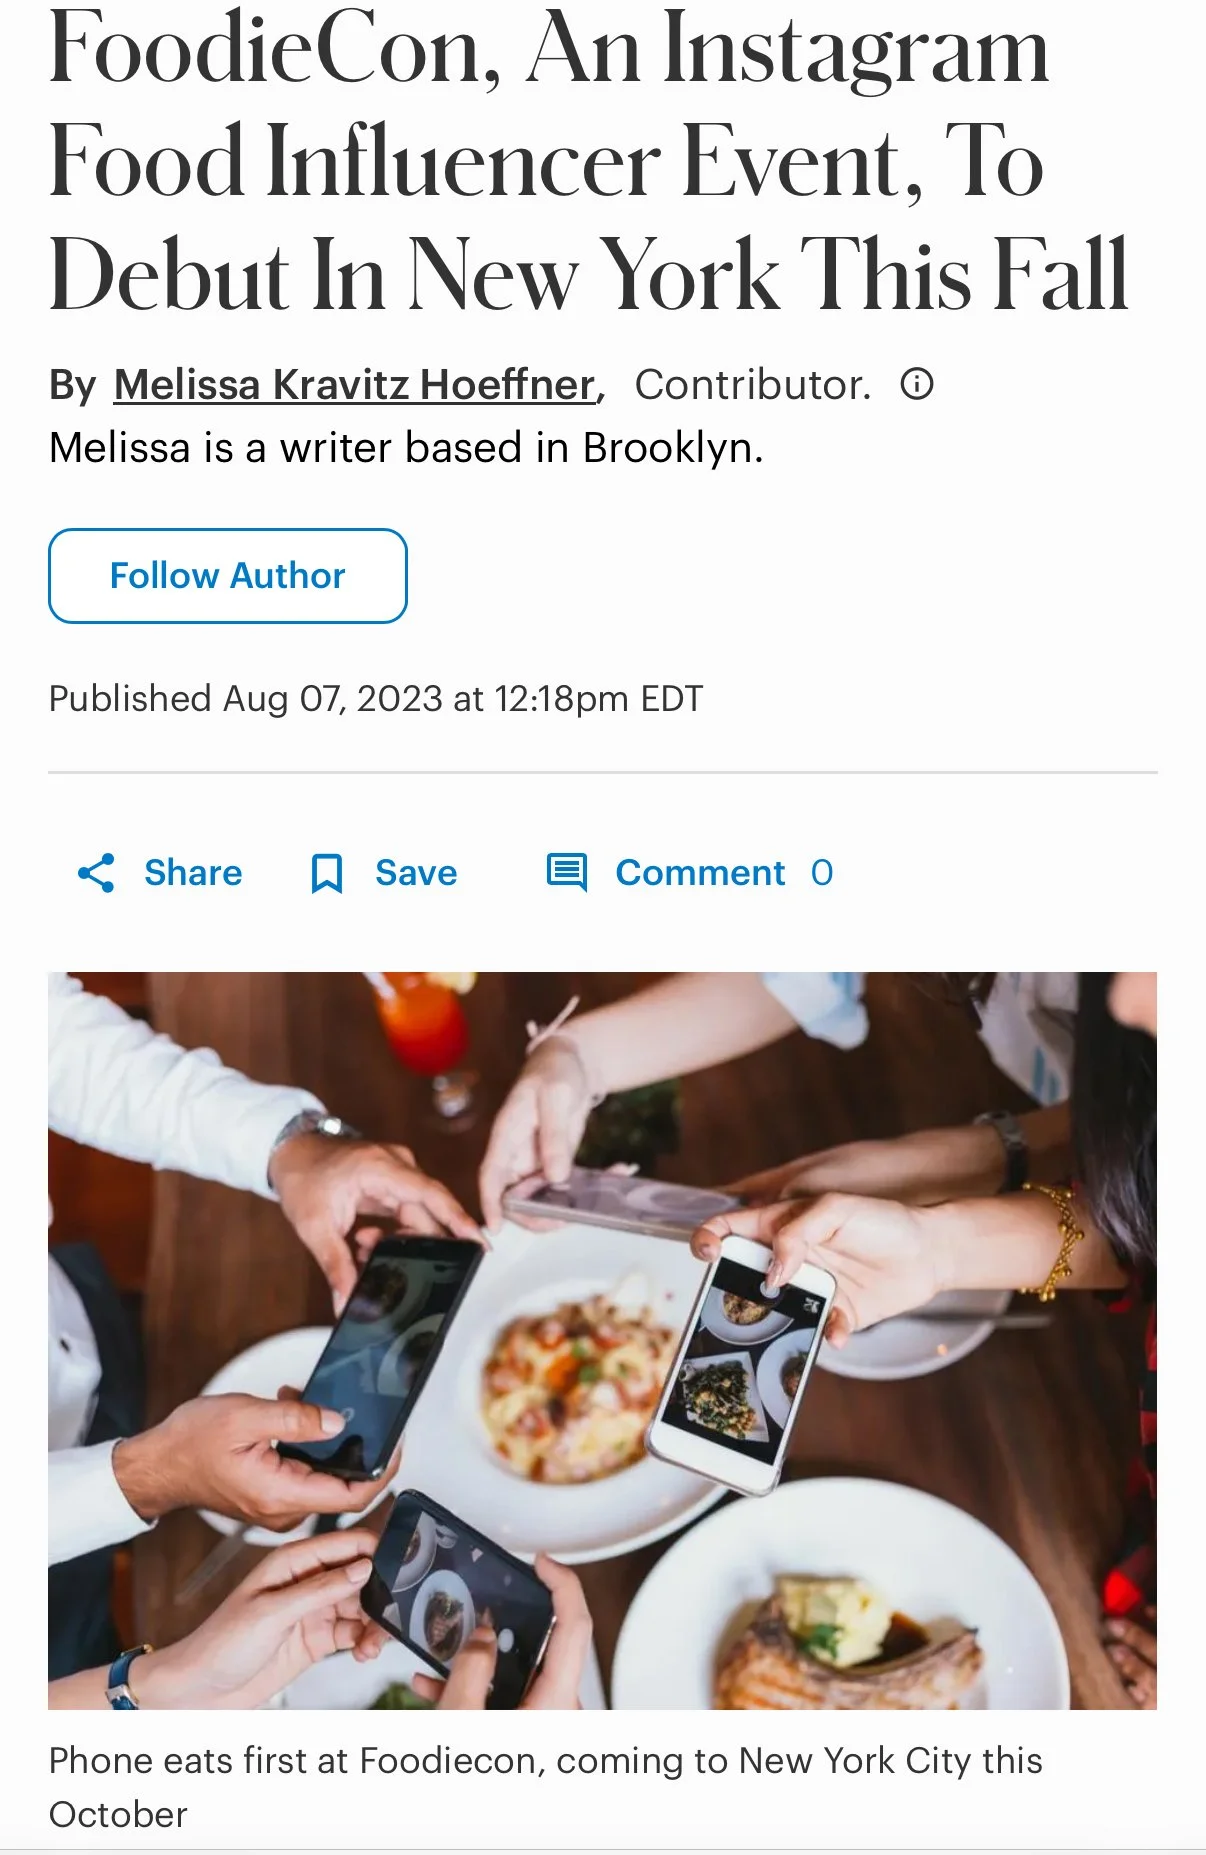Click the FoodieCon article headline
Image resolution: width=1206 pixels, height=1855 pixels.
[588, 162]
